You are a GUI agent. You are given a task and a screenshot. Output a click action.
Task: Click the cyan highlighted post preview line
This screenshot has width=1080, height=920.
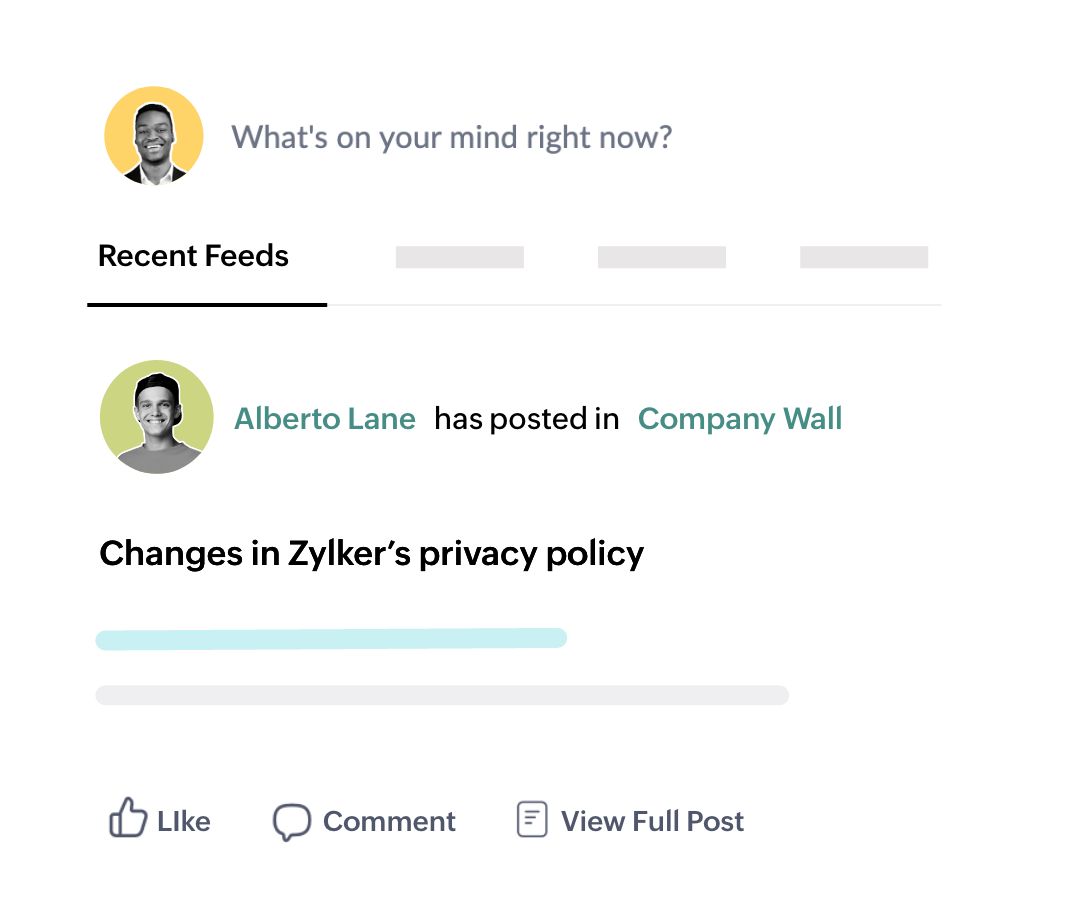tap(331, 639)
